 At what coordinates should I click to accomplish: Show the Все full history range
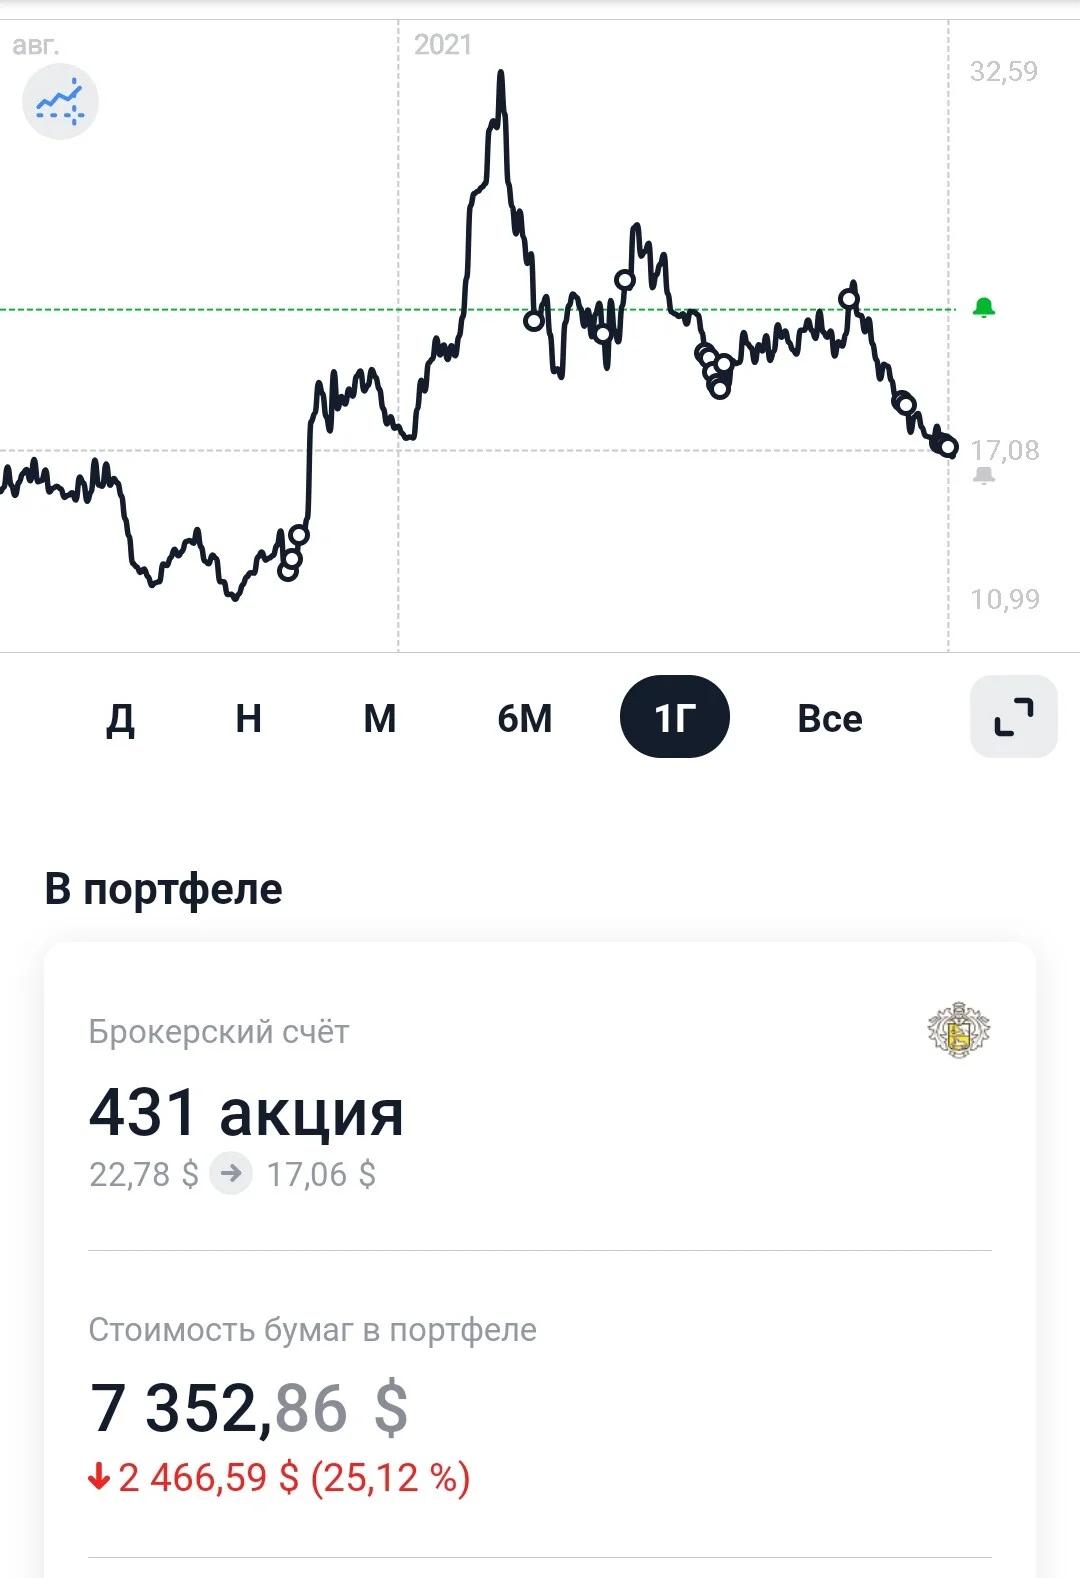click(830, 718)
